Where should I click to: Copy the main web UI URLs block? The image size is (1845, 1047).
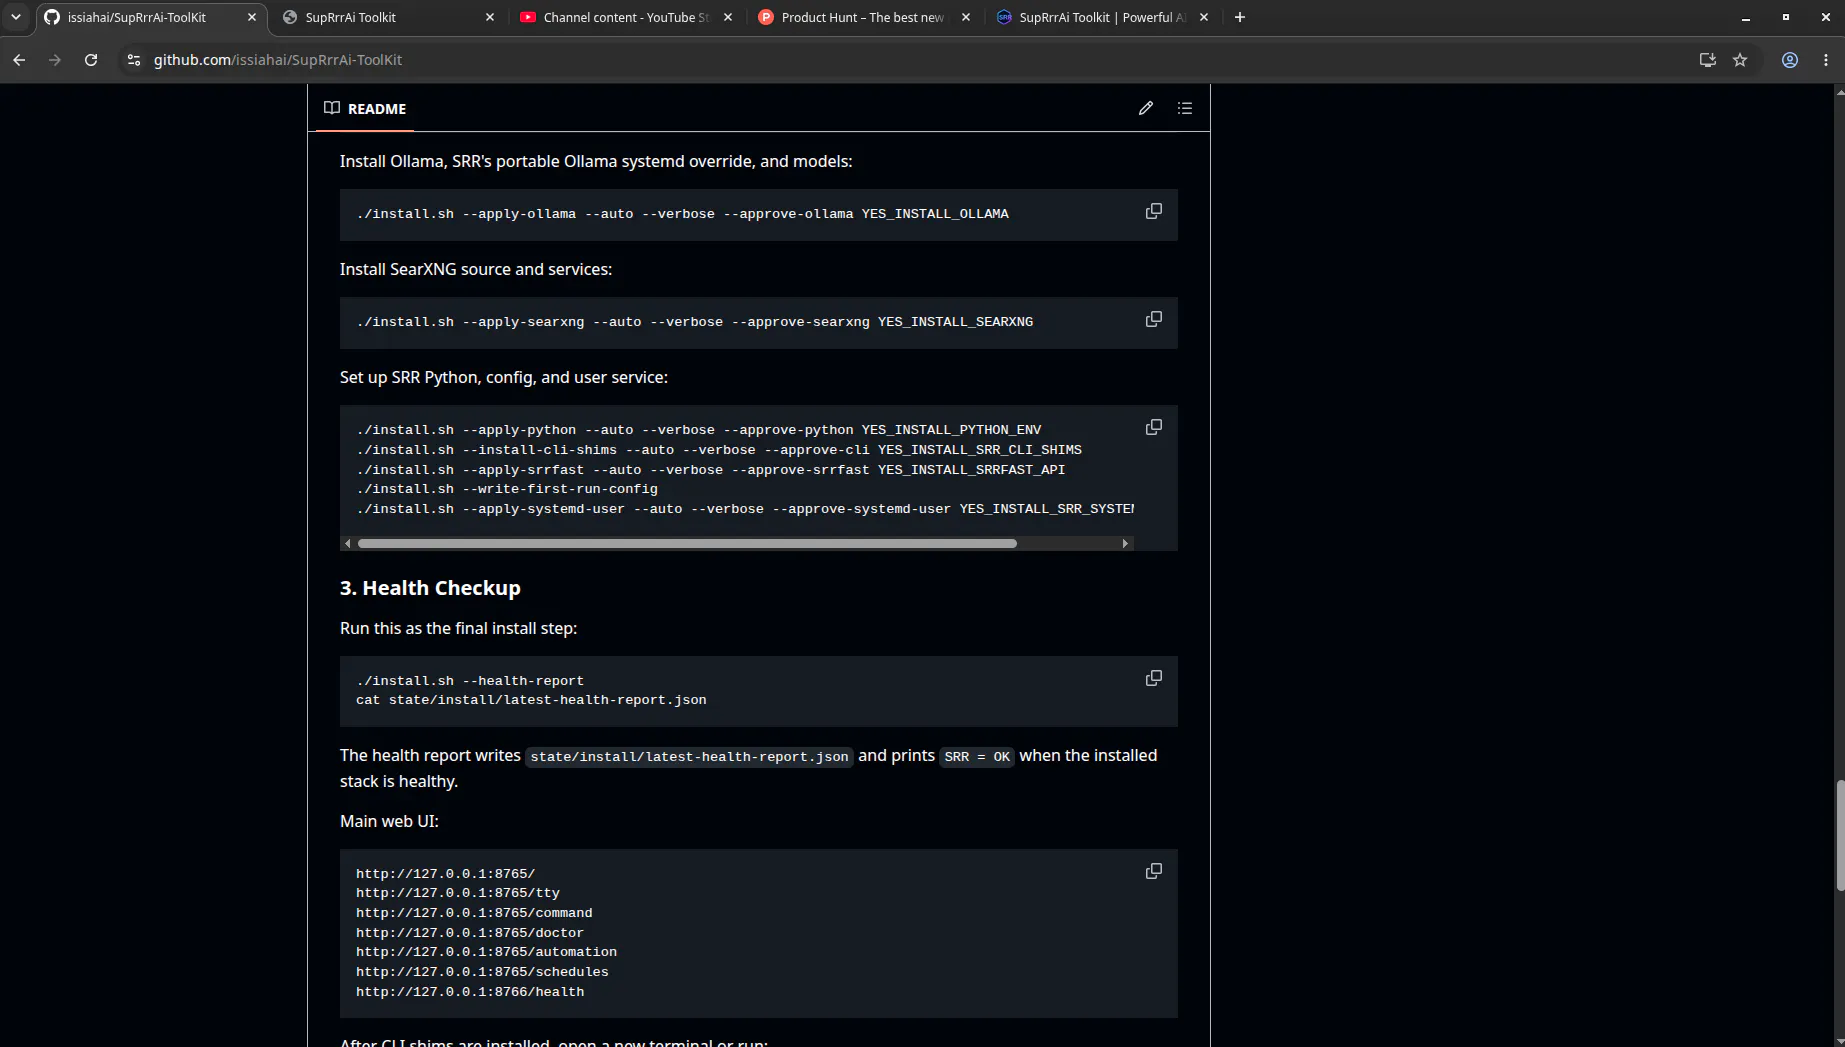(x=1153, y=871)
